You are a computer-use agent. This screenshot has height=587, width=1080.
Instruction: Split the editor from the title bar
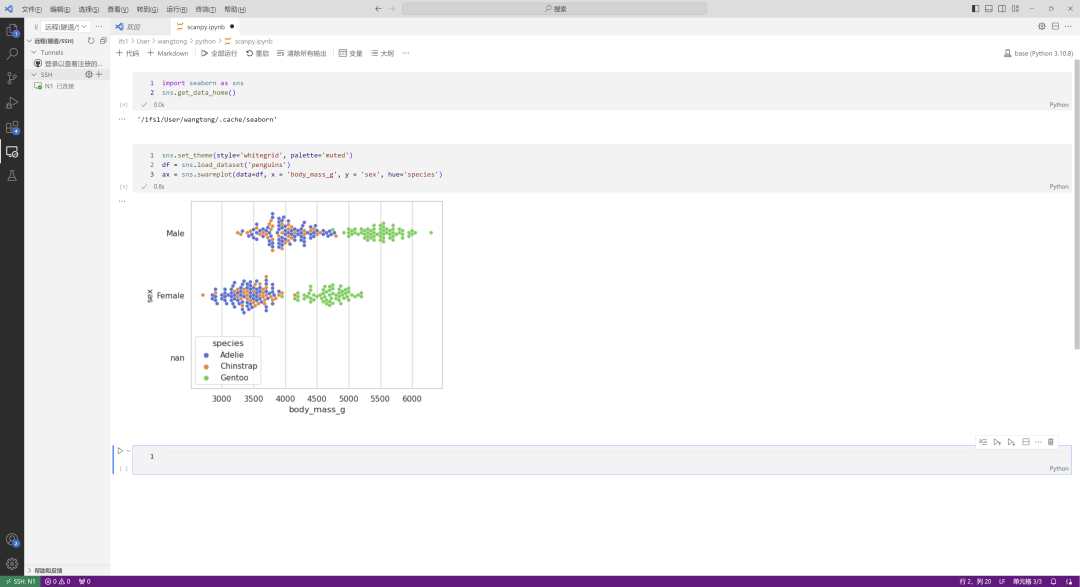[x=1055, y=26]
